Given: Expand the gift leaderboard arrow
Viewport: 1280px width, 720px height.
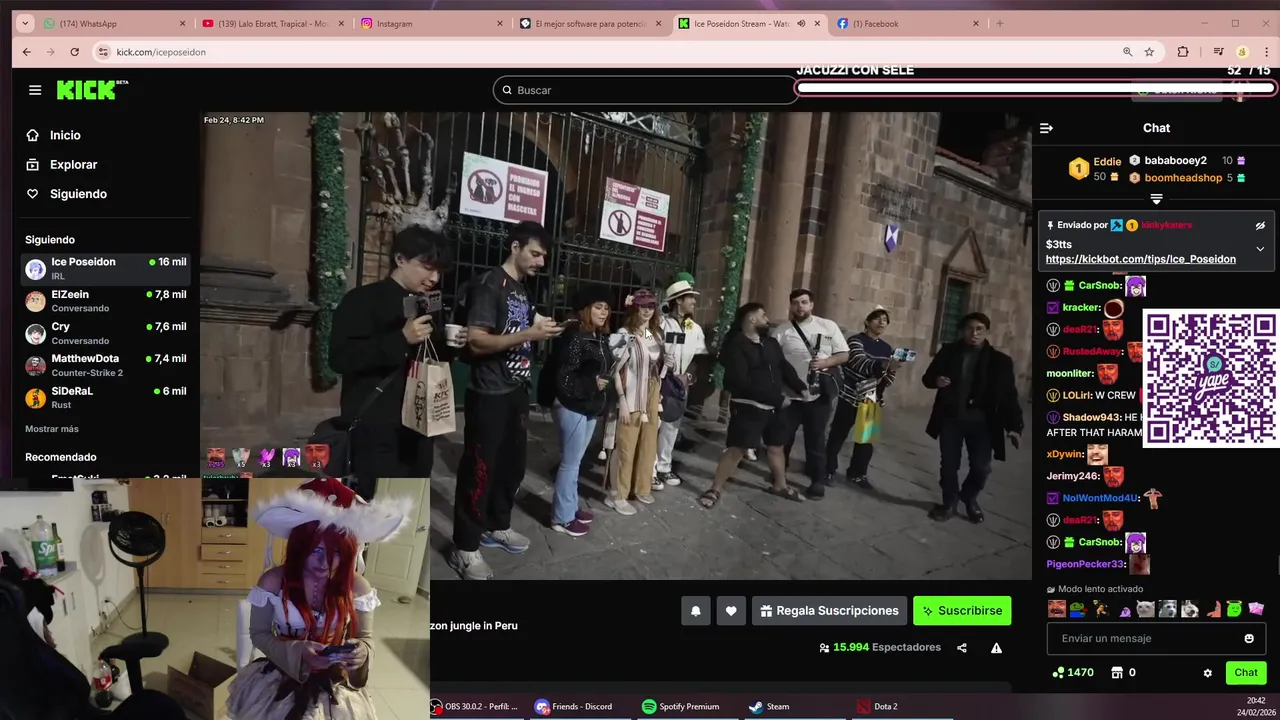Looking at the screenshot, I should pyautogui.click(x=1156, y=200).
